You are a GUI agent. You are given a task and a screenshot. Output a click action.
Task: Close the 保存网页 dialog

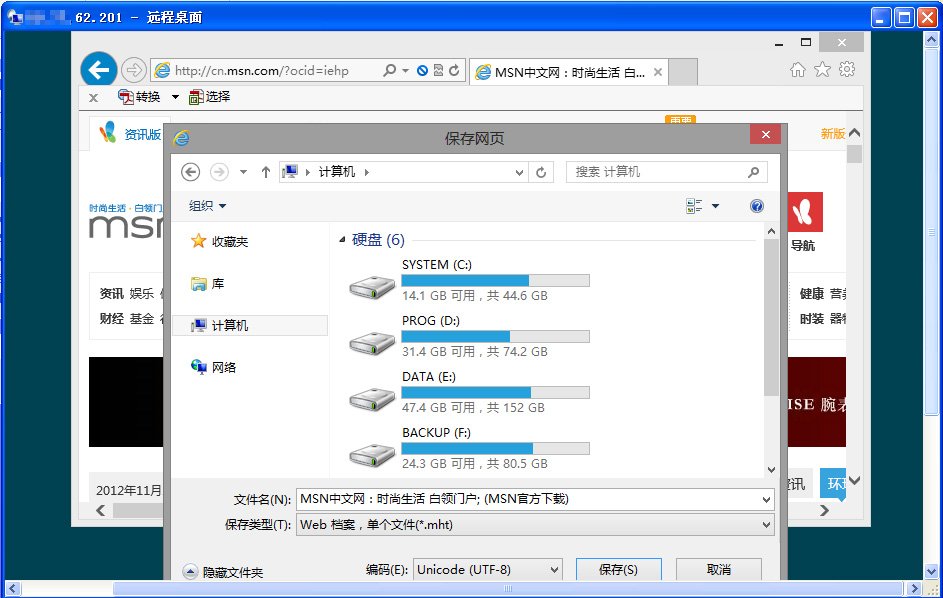[x=766, y=134]
